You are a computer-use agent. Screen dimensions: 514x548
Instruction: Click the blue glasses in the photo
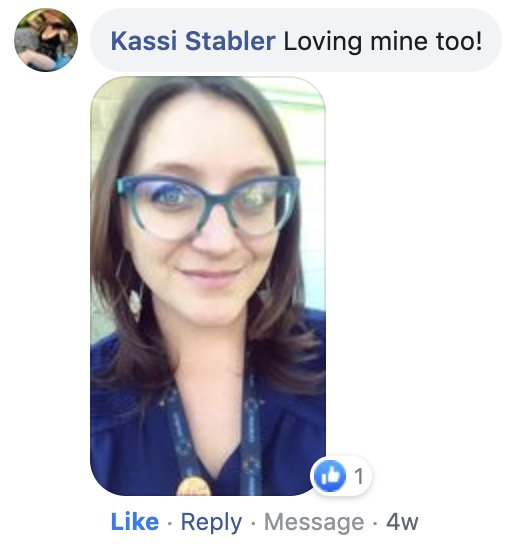click(208, 207)
